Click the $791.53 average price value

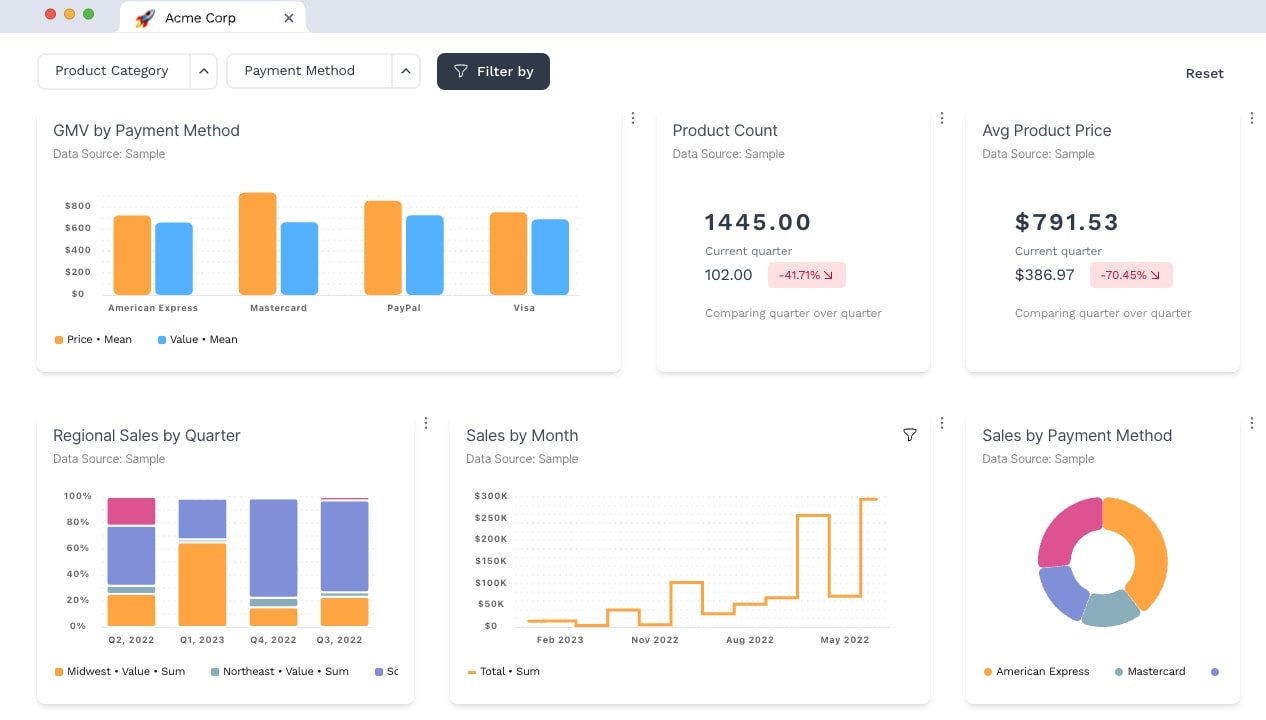(x=1067, y=222)
